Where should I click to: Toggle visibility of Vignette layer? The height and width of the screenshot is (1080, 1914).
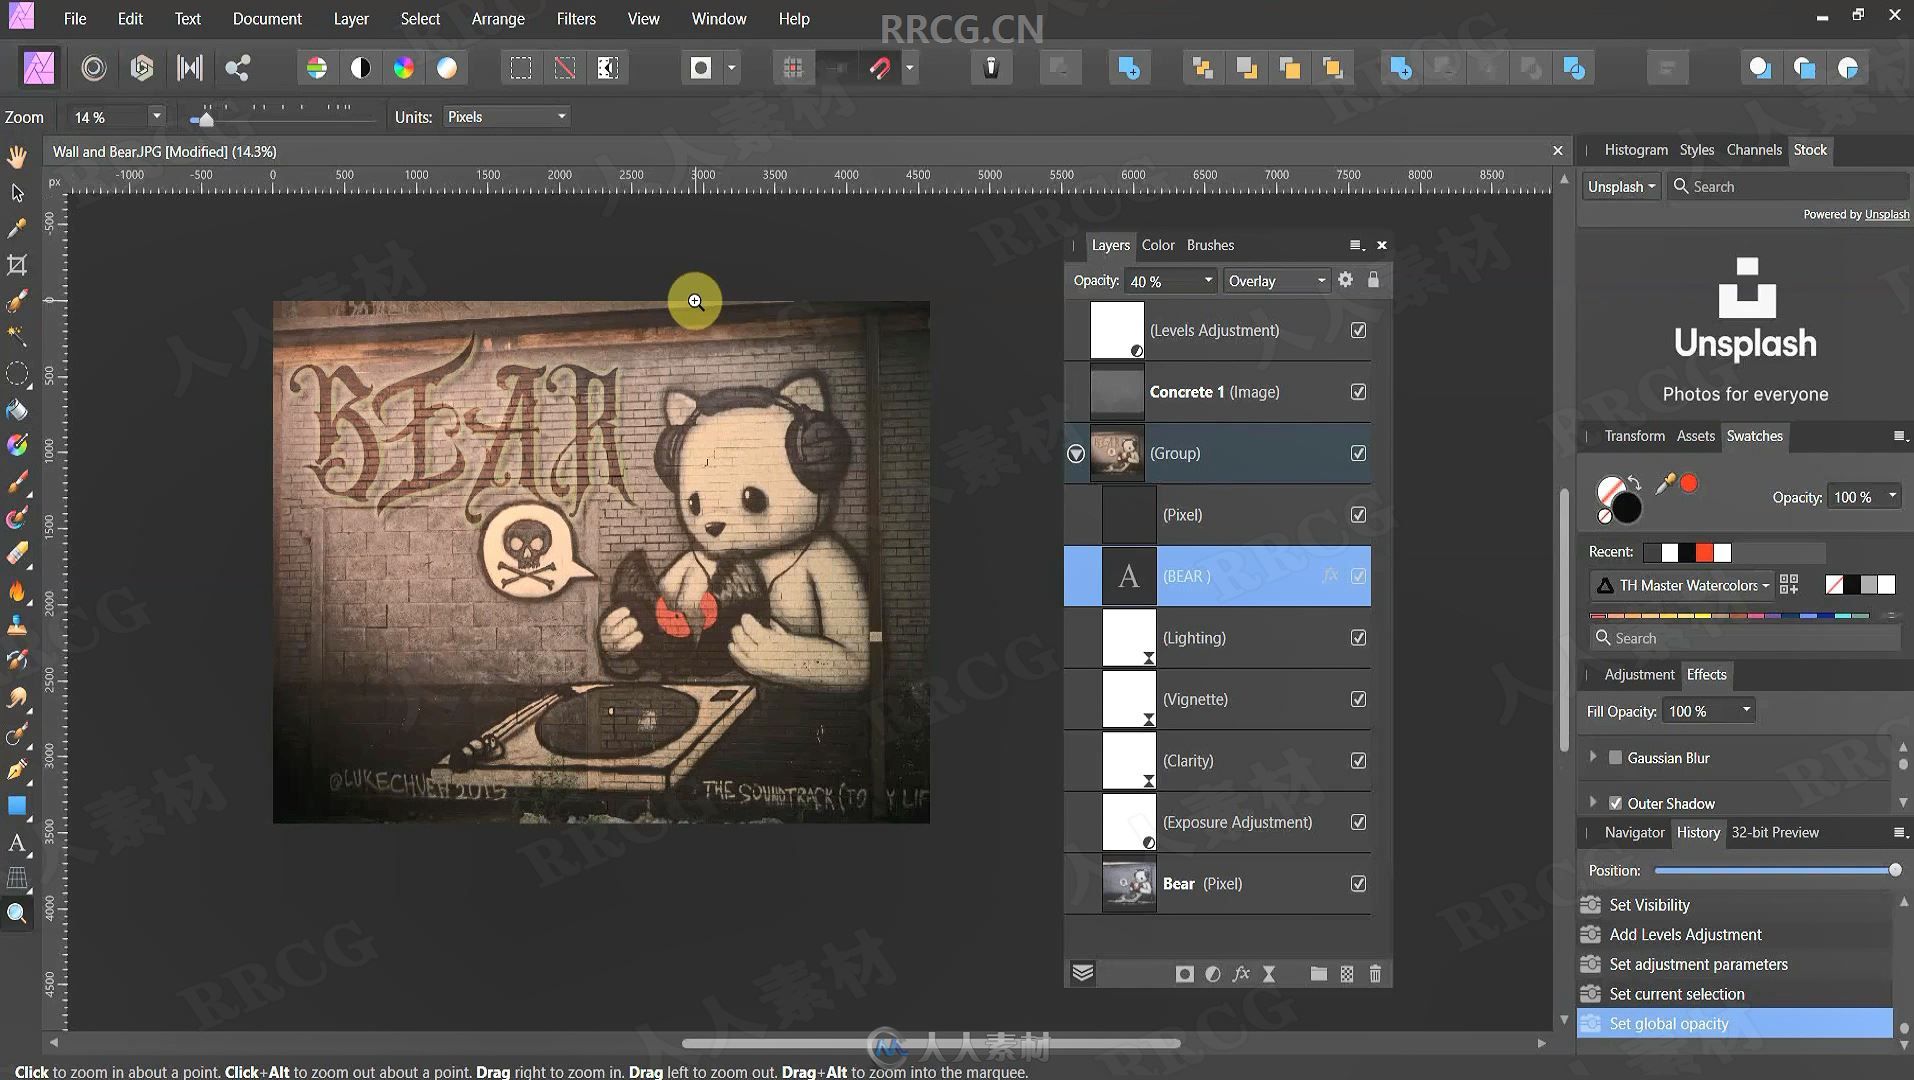click(x=1358, y=699)
